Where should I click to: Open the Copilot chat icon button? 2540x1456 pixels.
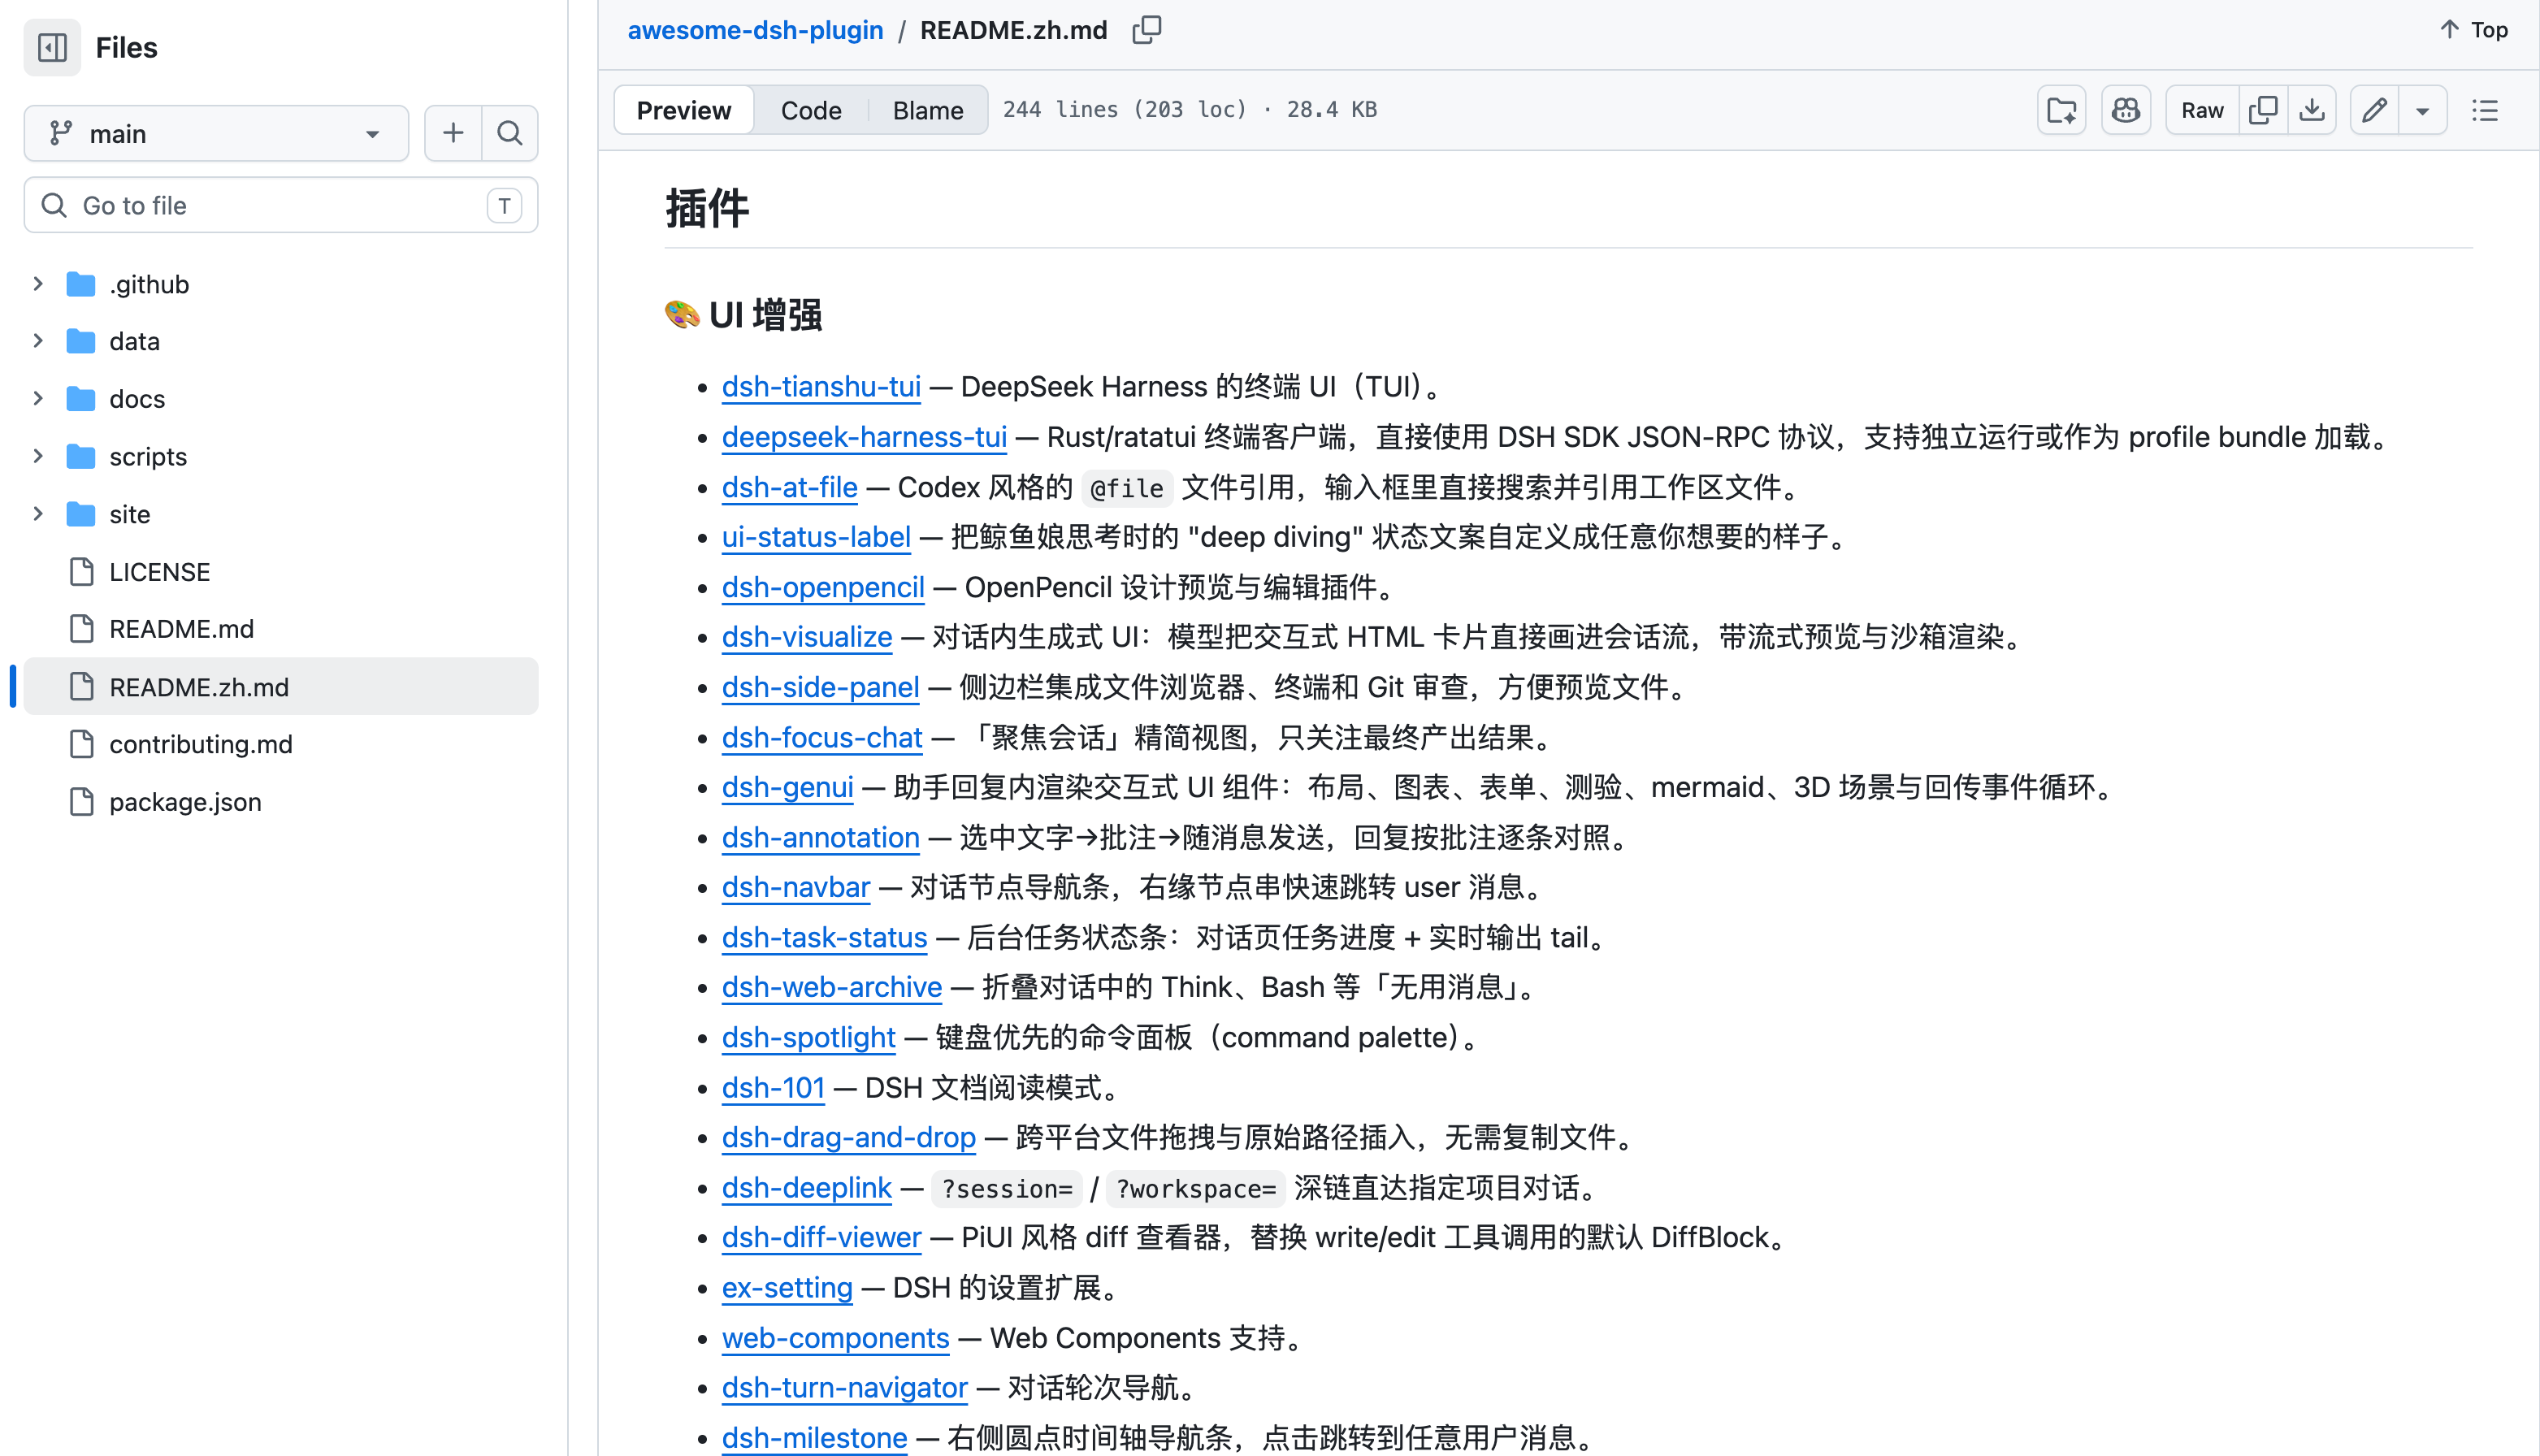(2126, 110)
